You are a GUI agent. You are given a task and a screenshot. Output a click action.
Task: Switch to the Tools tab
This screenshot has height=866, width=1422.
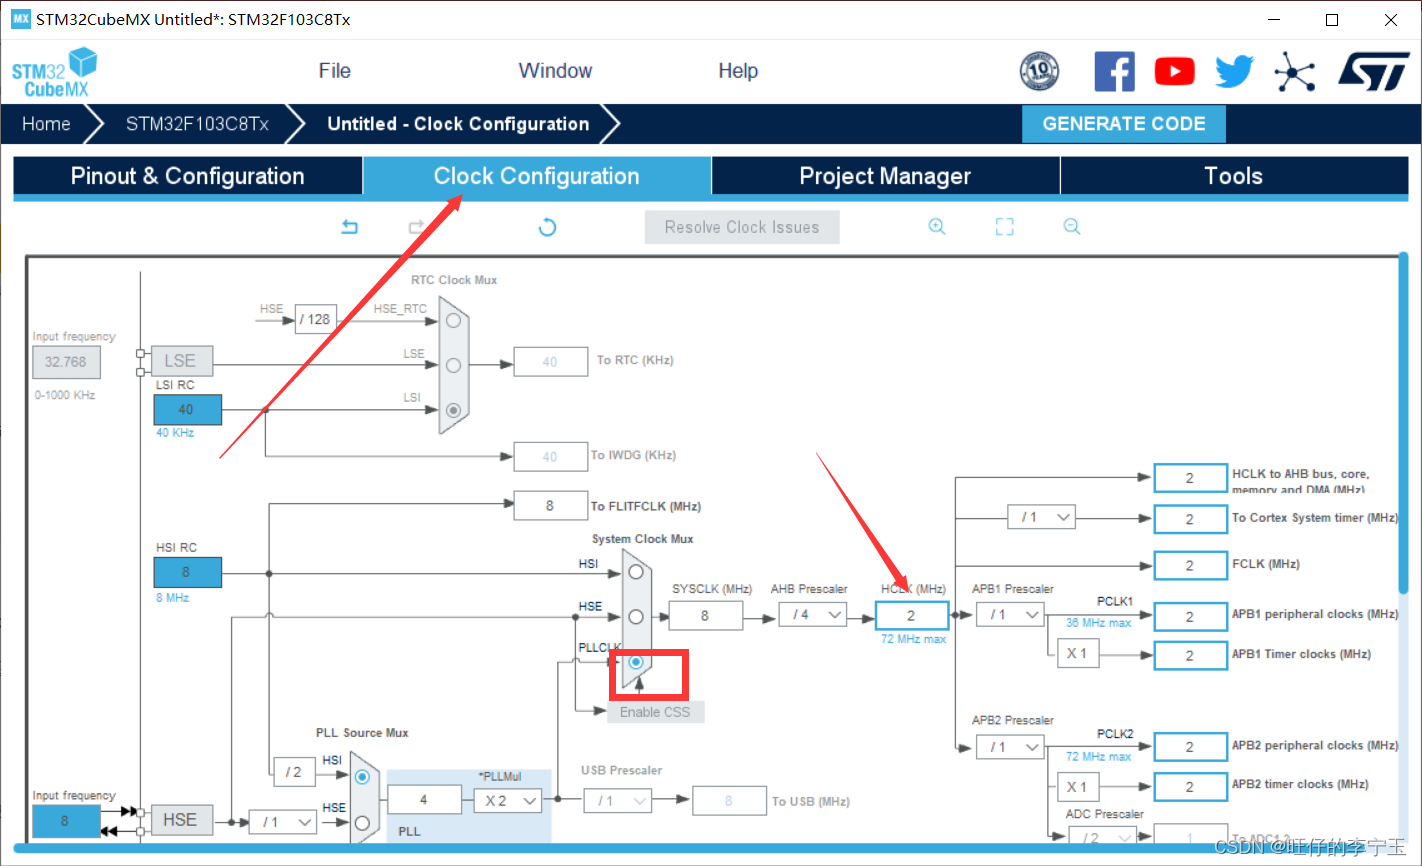coord(1234,176)
